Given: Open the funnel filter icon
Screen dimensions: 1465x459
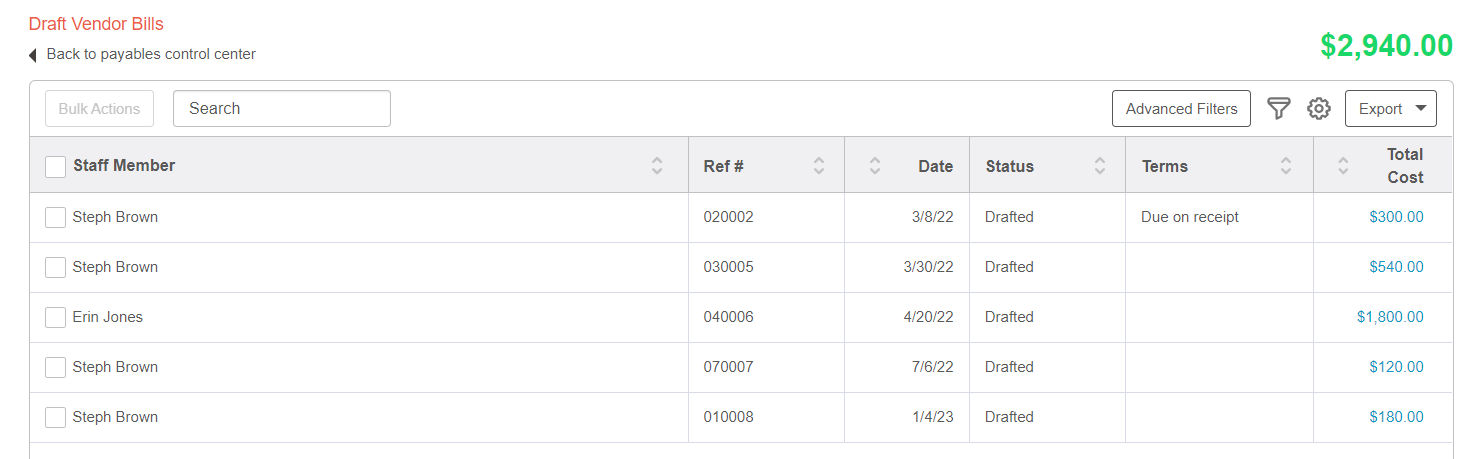Looking at the screenshot, I should point(1279,109).
